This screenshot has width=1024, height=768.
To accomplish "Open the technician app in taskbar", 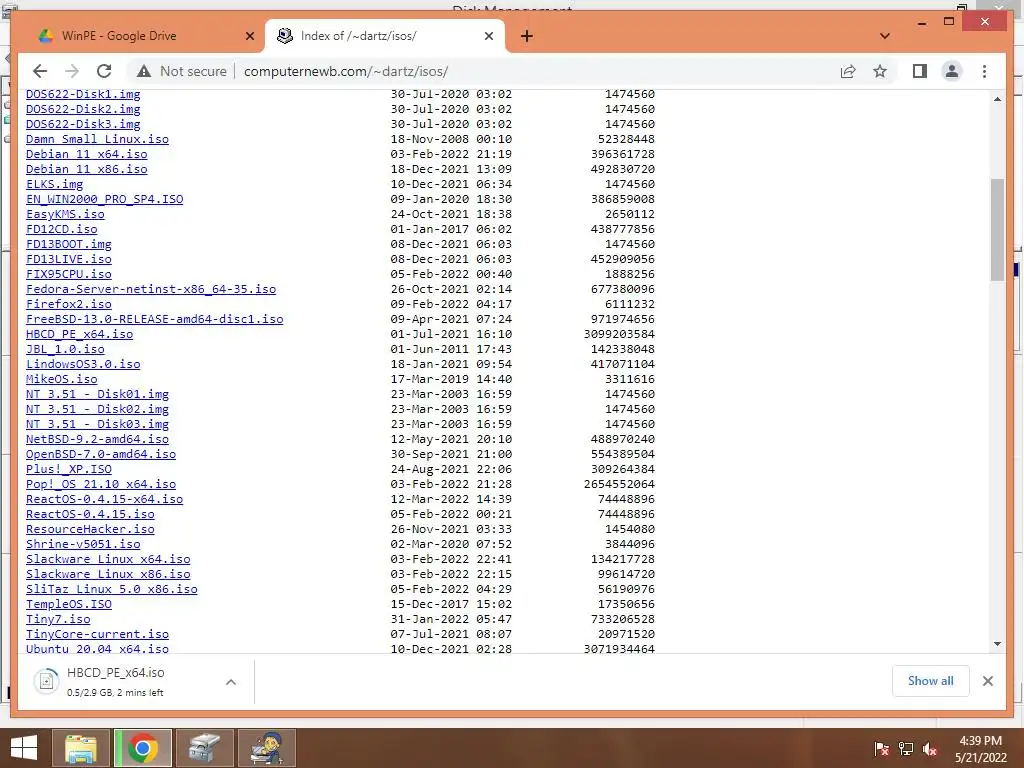I will pyautogui.click(x=267, y=748).
